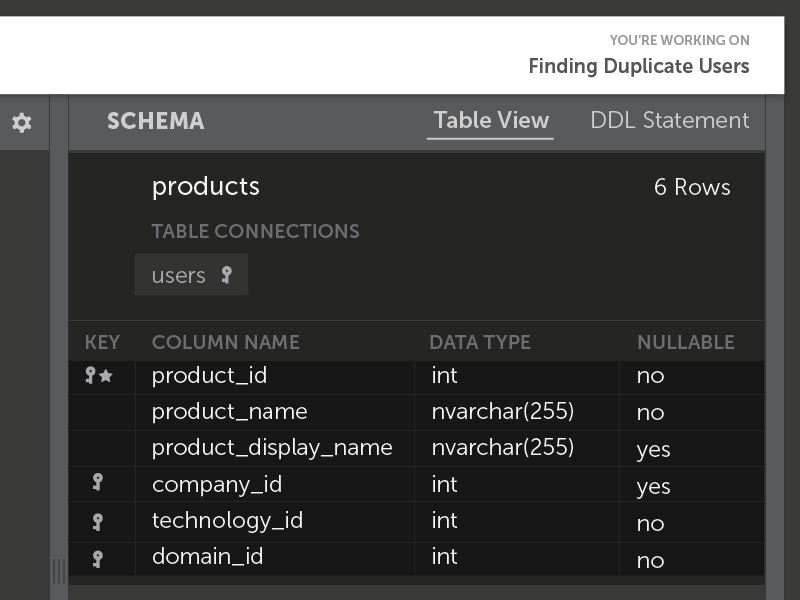
Task: Select the product_display_name column row
Action: pos(271,448)
